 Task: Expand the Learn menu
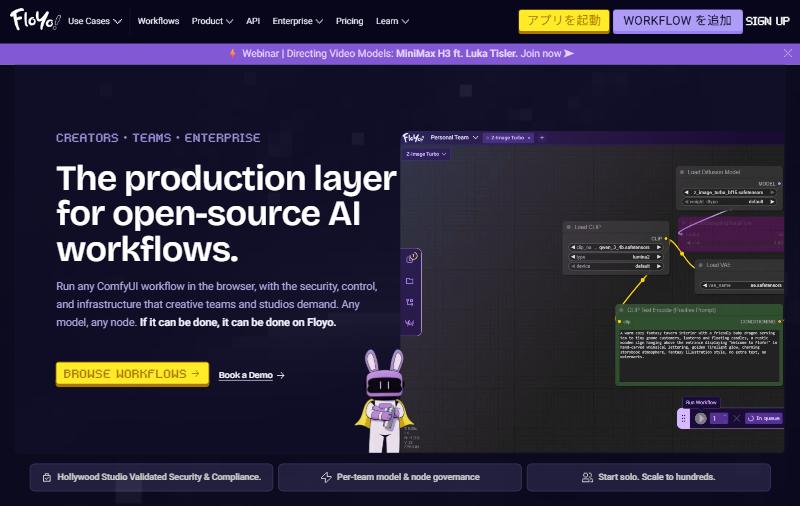(392, 21)
